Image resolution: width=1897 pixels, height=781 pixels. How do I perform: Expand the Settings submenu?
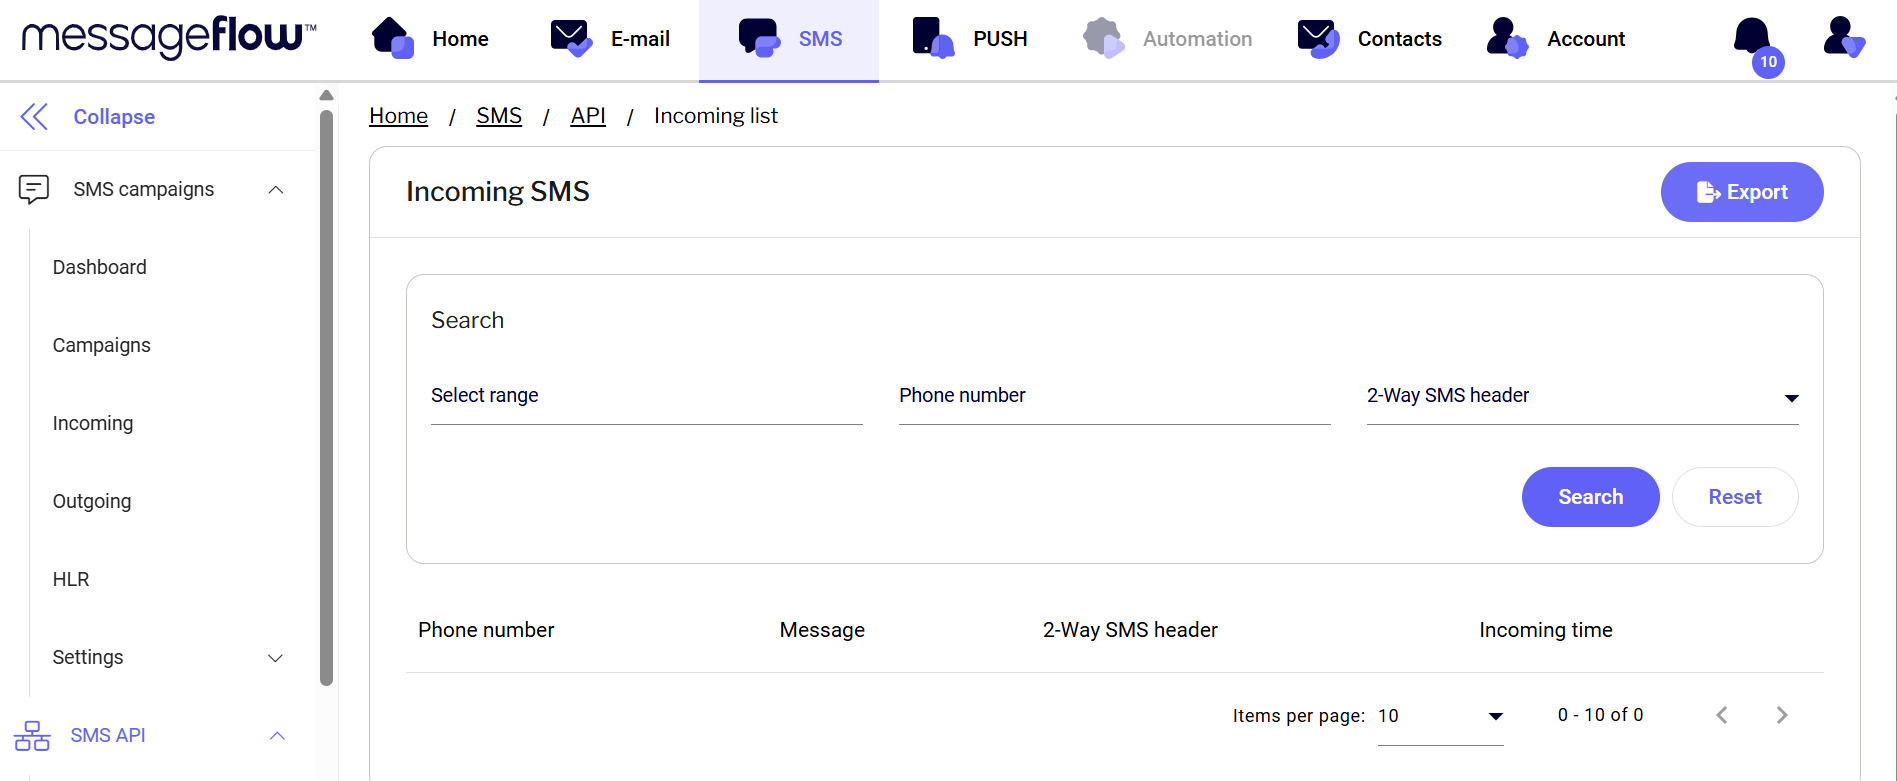[276, 658]
